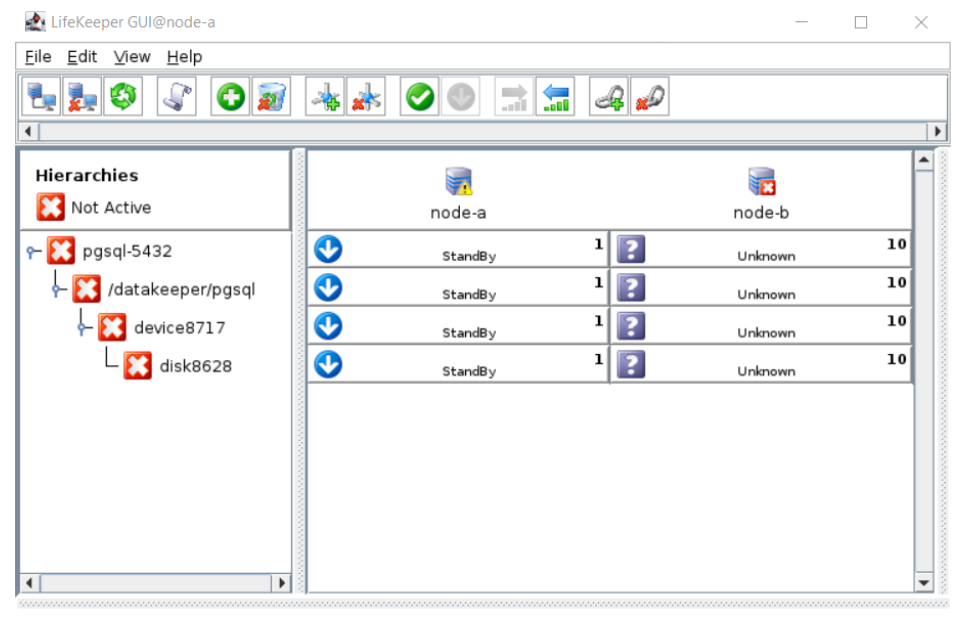Screen dimensions: 970x628
Task: Click the StandBy arrow icon in /datakeeper/pgsql row
Action: [328, 288]
